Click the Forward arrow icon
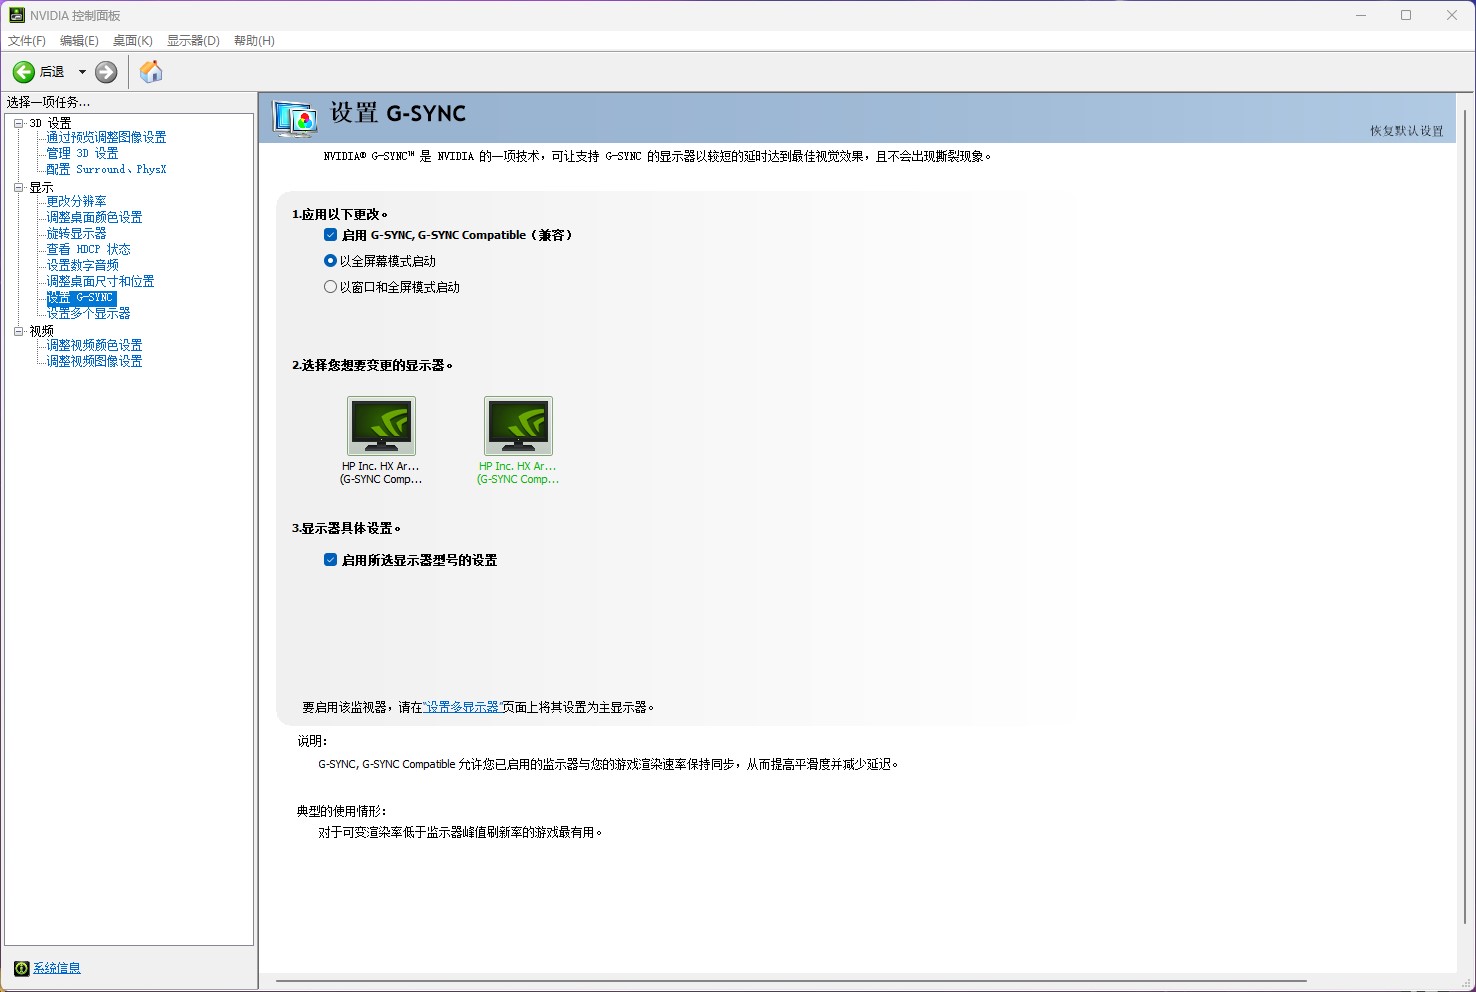Screen dimensions: 1476x992 (106, 72)
